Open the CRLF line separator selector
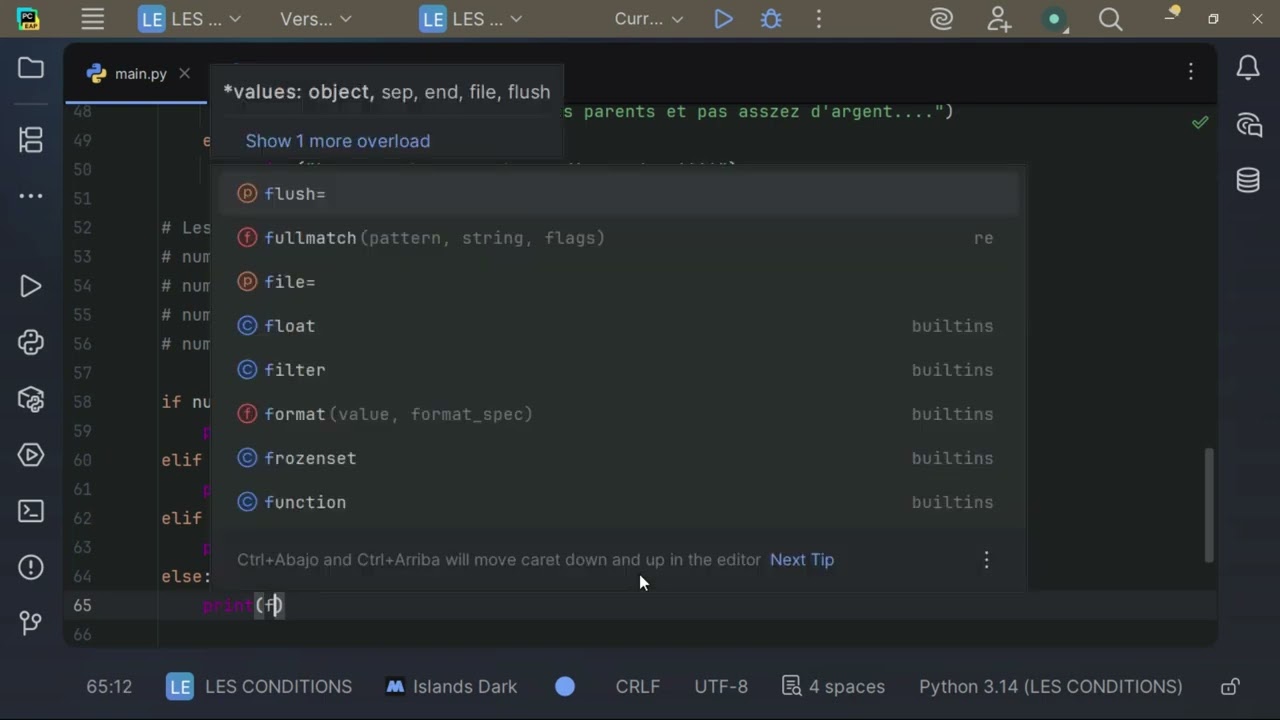This screenshot has height=720, width=1280. (638, 687)
